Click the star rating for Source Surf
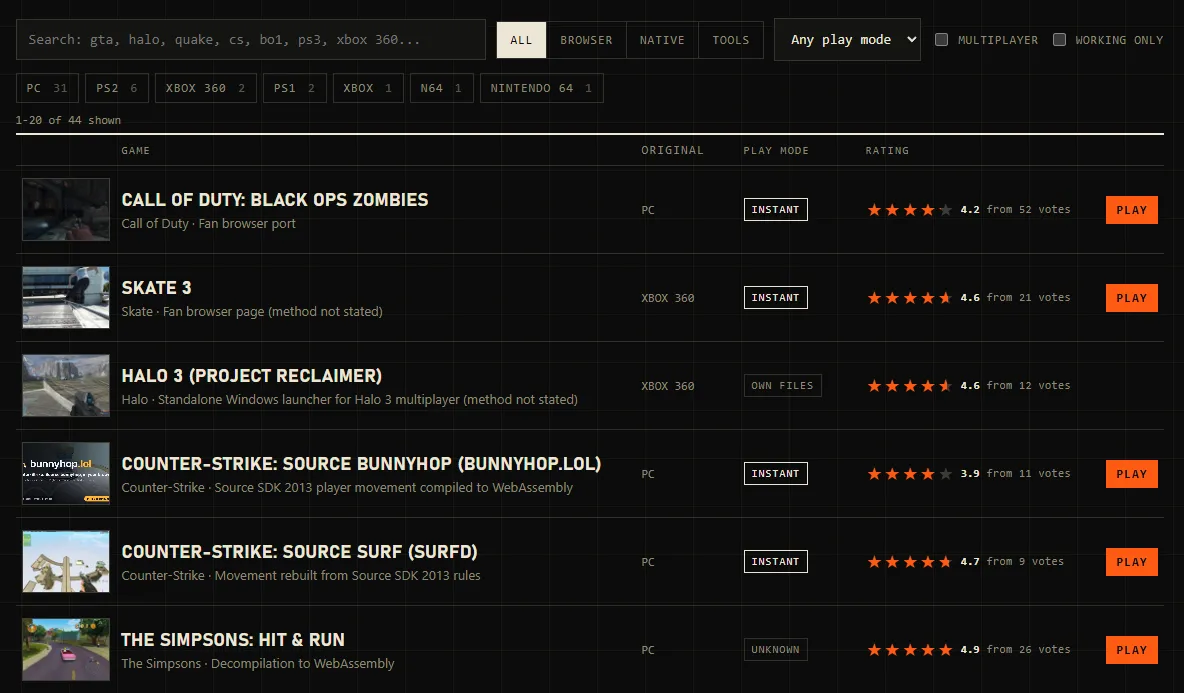The image size is (1184, 693). (x=909, y=562)
